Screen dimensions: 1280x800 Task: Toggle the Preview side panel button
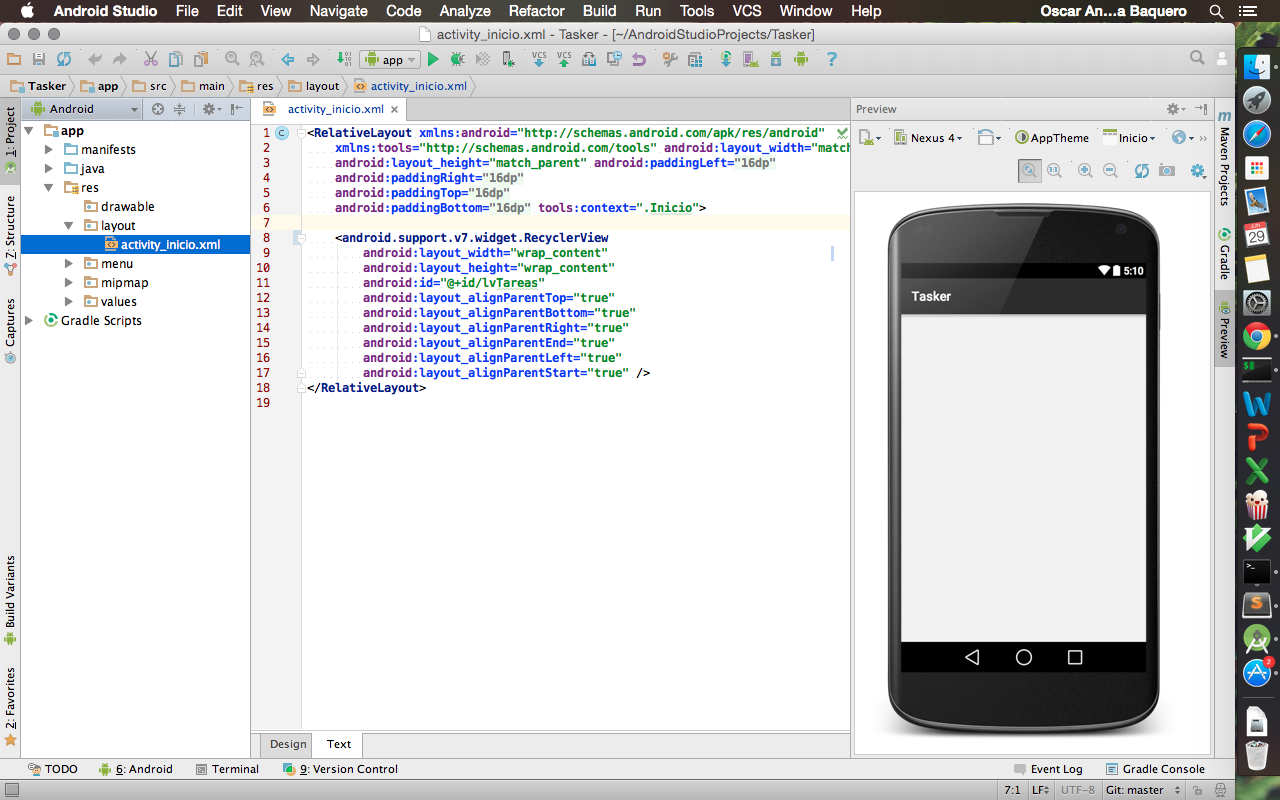click(x=1224, y=331)
